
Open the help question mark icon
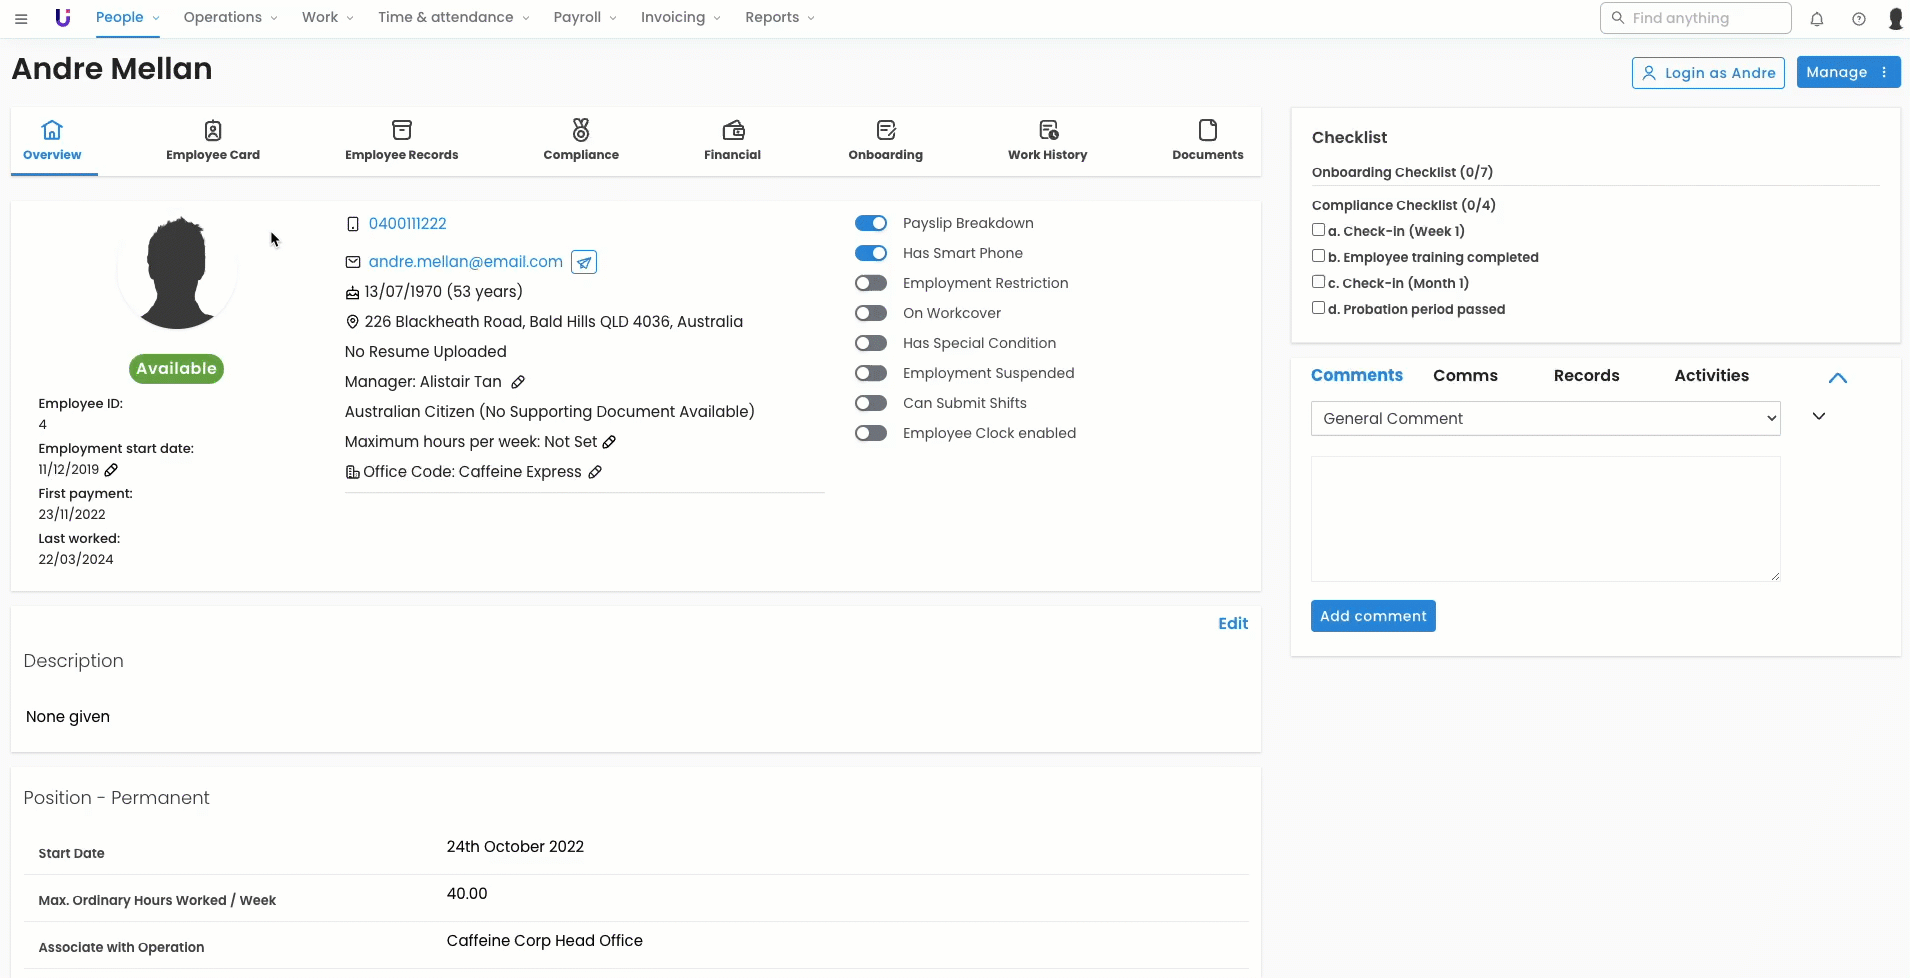pyautogui.click(x=1858, y=19)
